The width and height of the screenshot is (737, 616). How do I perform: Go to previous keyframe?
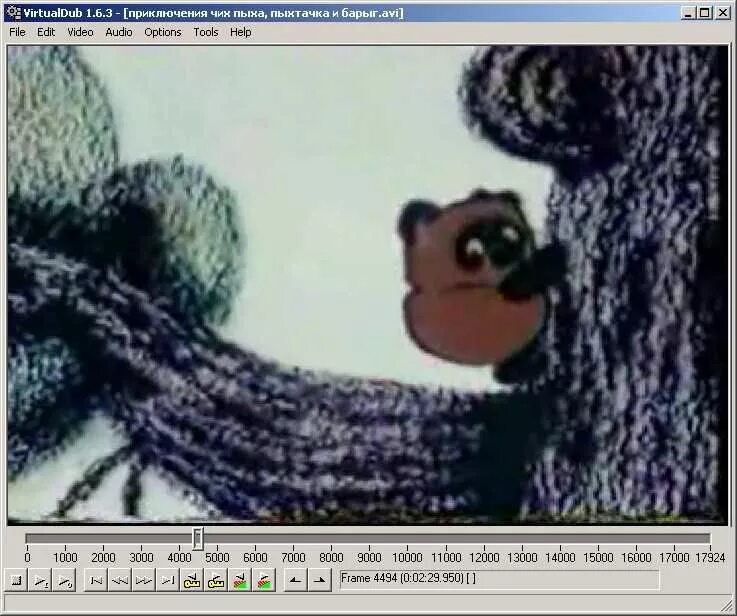(192, 581)
